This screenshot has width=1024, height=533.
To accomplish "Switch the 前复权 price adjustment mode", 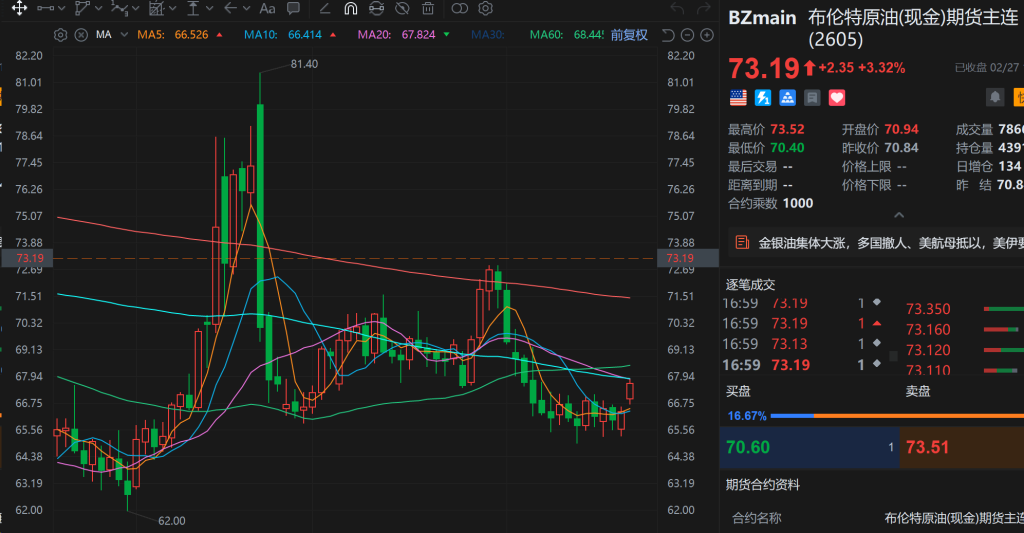I will pyautogui.click(x=629, y=35).
